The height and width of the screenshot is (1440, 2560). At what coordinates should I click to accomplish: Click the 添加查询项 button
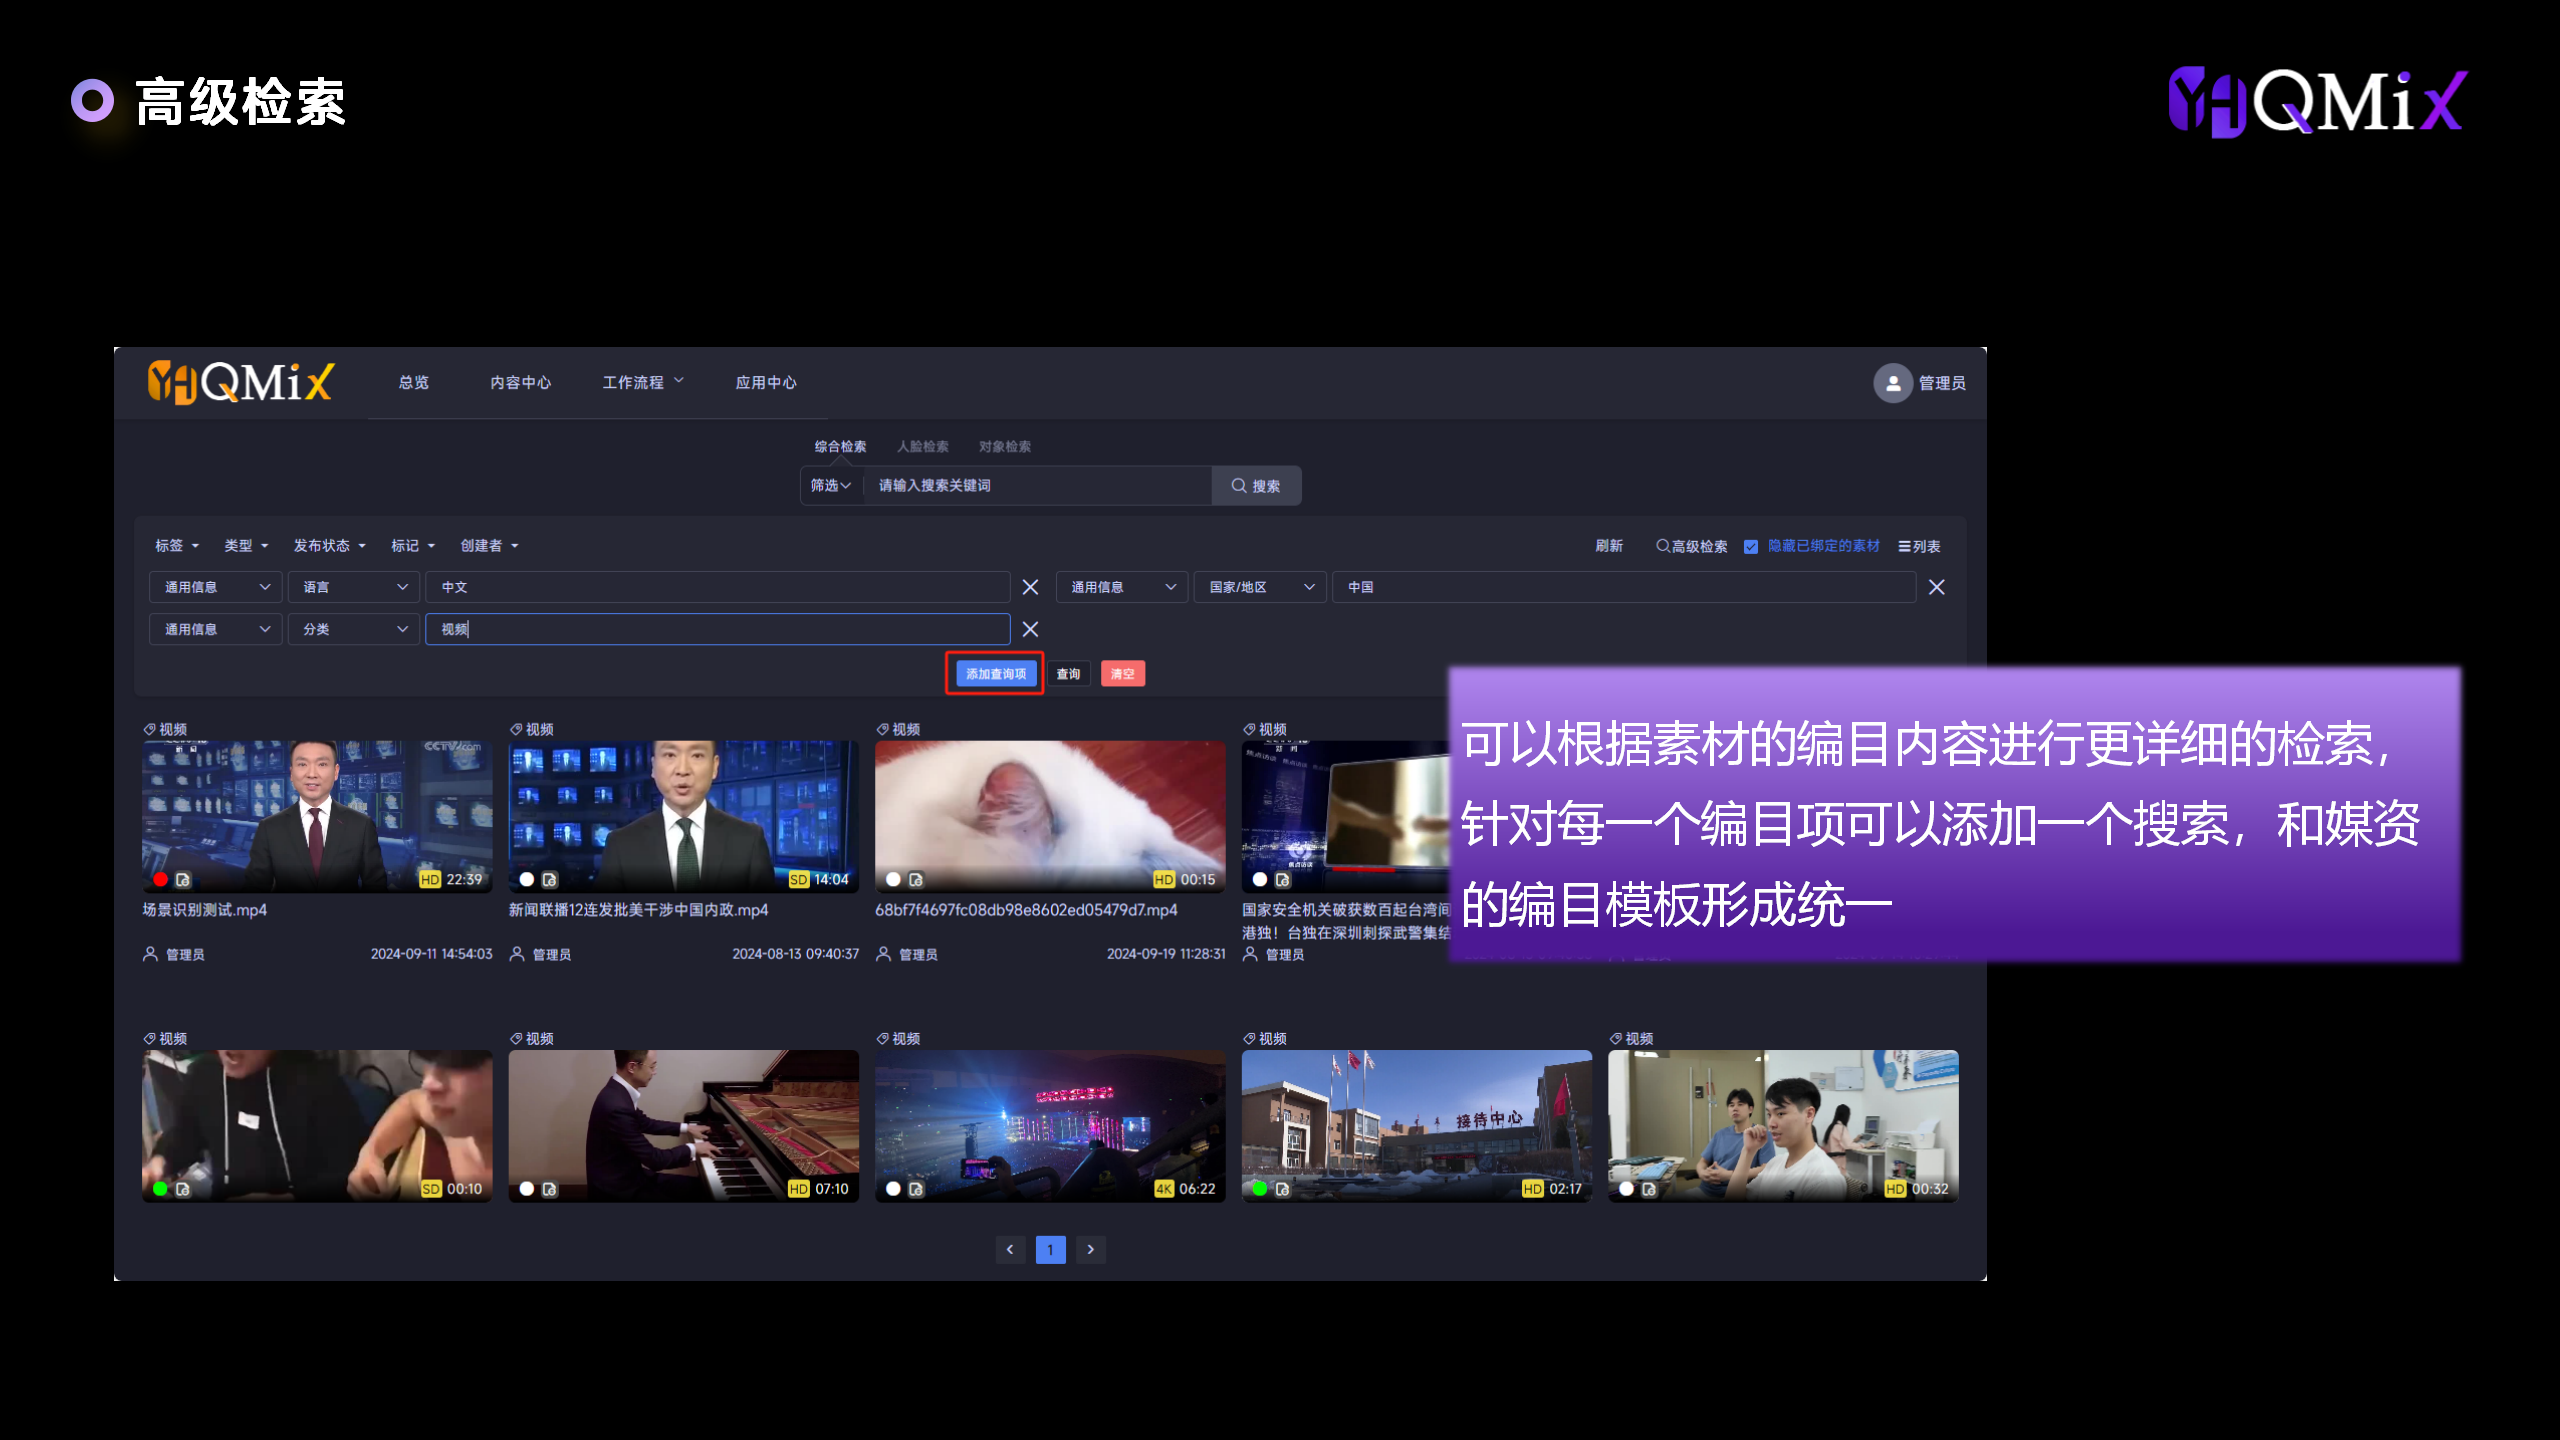pos(995,674)
